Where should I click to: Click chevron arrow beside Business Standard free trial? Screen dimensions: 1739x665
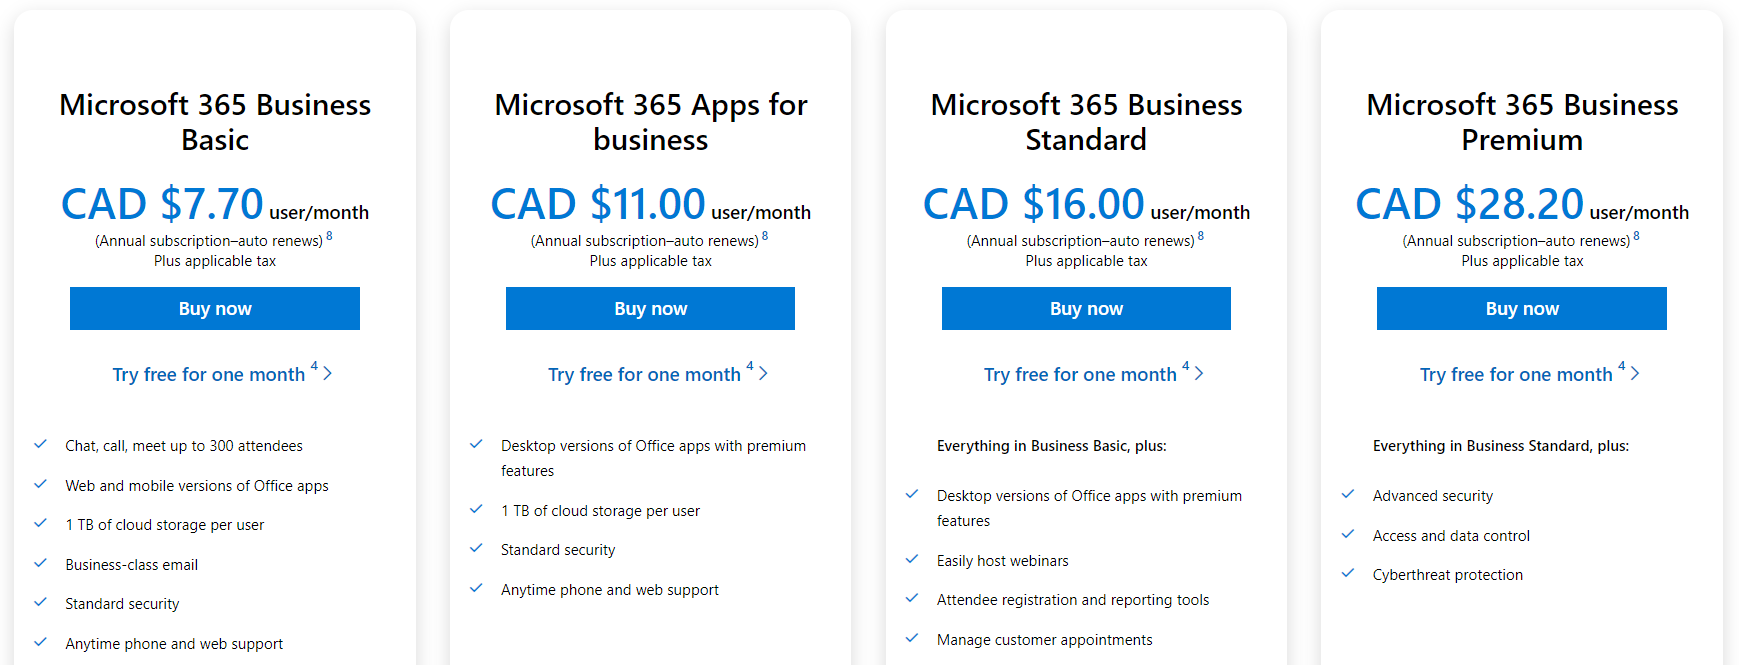(x=1199, y=373)
